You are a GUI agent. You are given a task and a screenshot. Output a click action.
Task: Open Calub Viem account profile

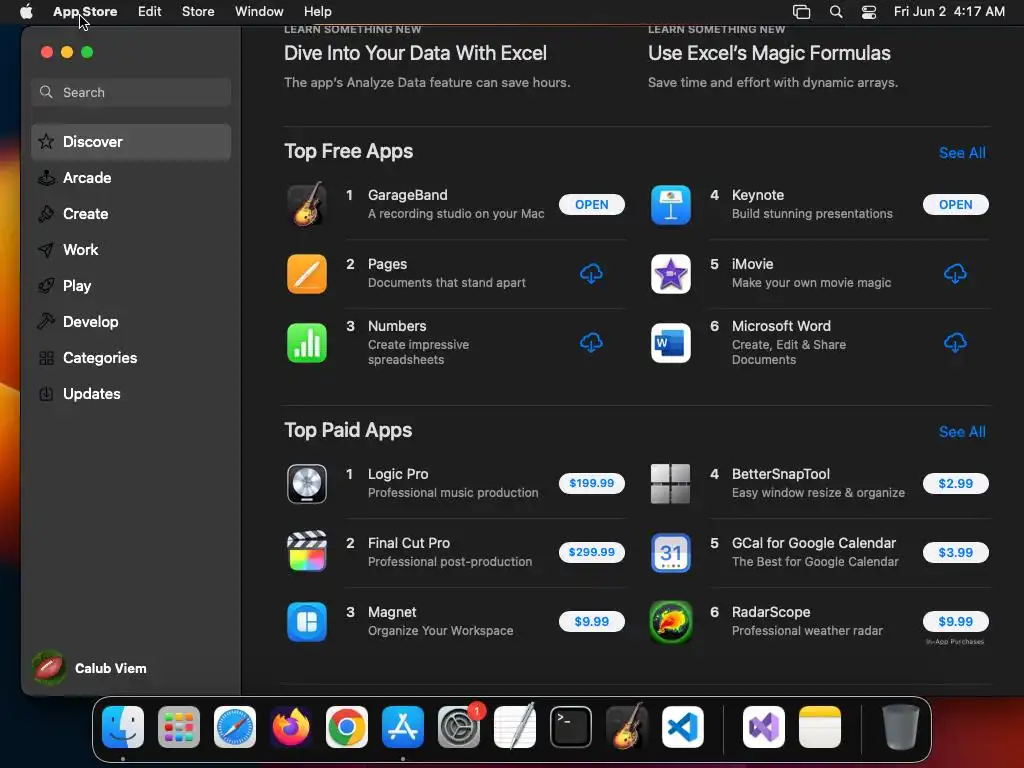coord(90,668)
